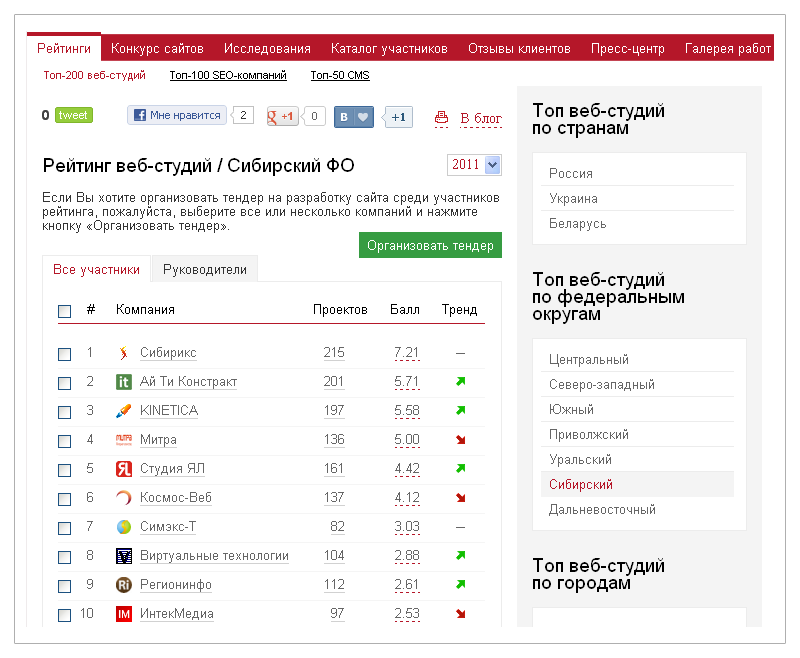Check the box for Студия ЯЛ row
800x658 pixels.
[64, 470]
